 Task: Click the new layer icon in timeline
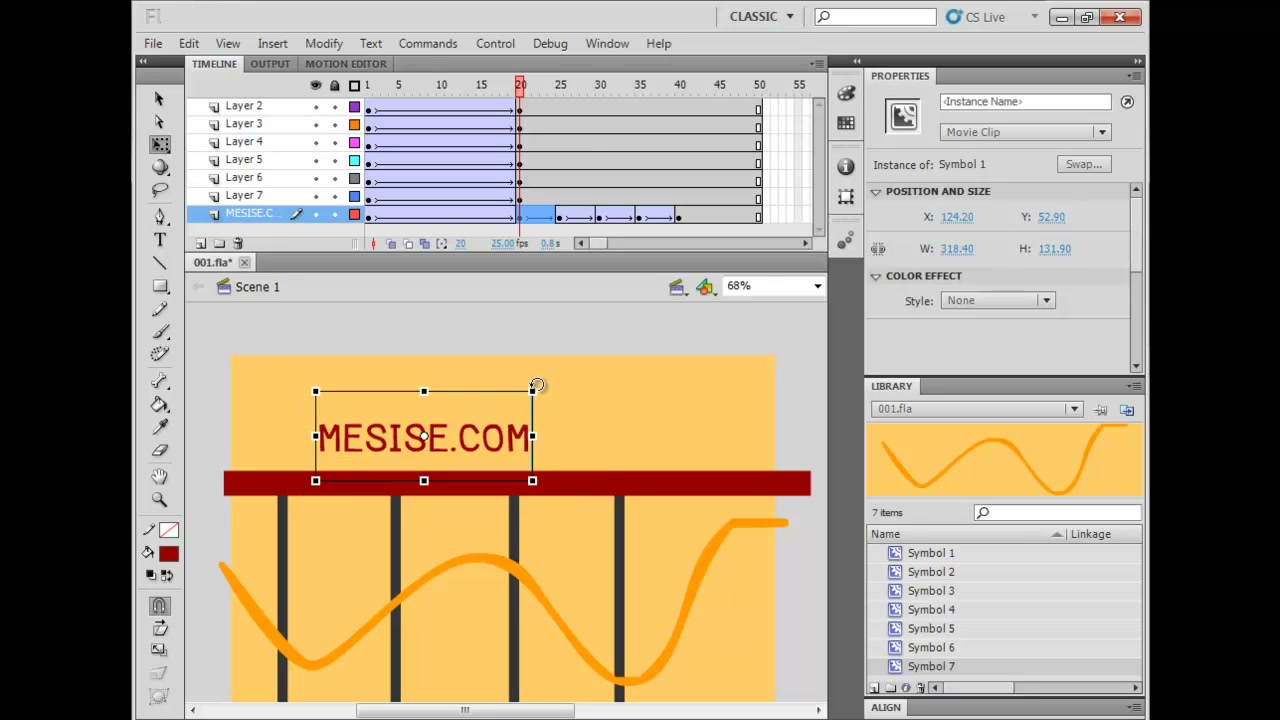point(201,244)
